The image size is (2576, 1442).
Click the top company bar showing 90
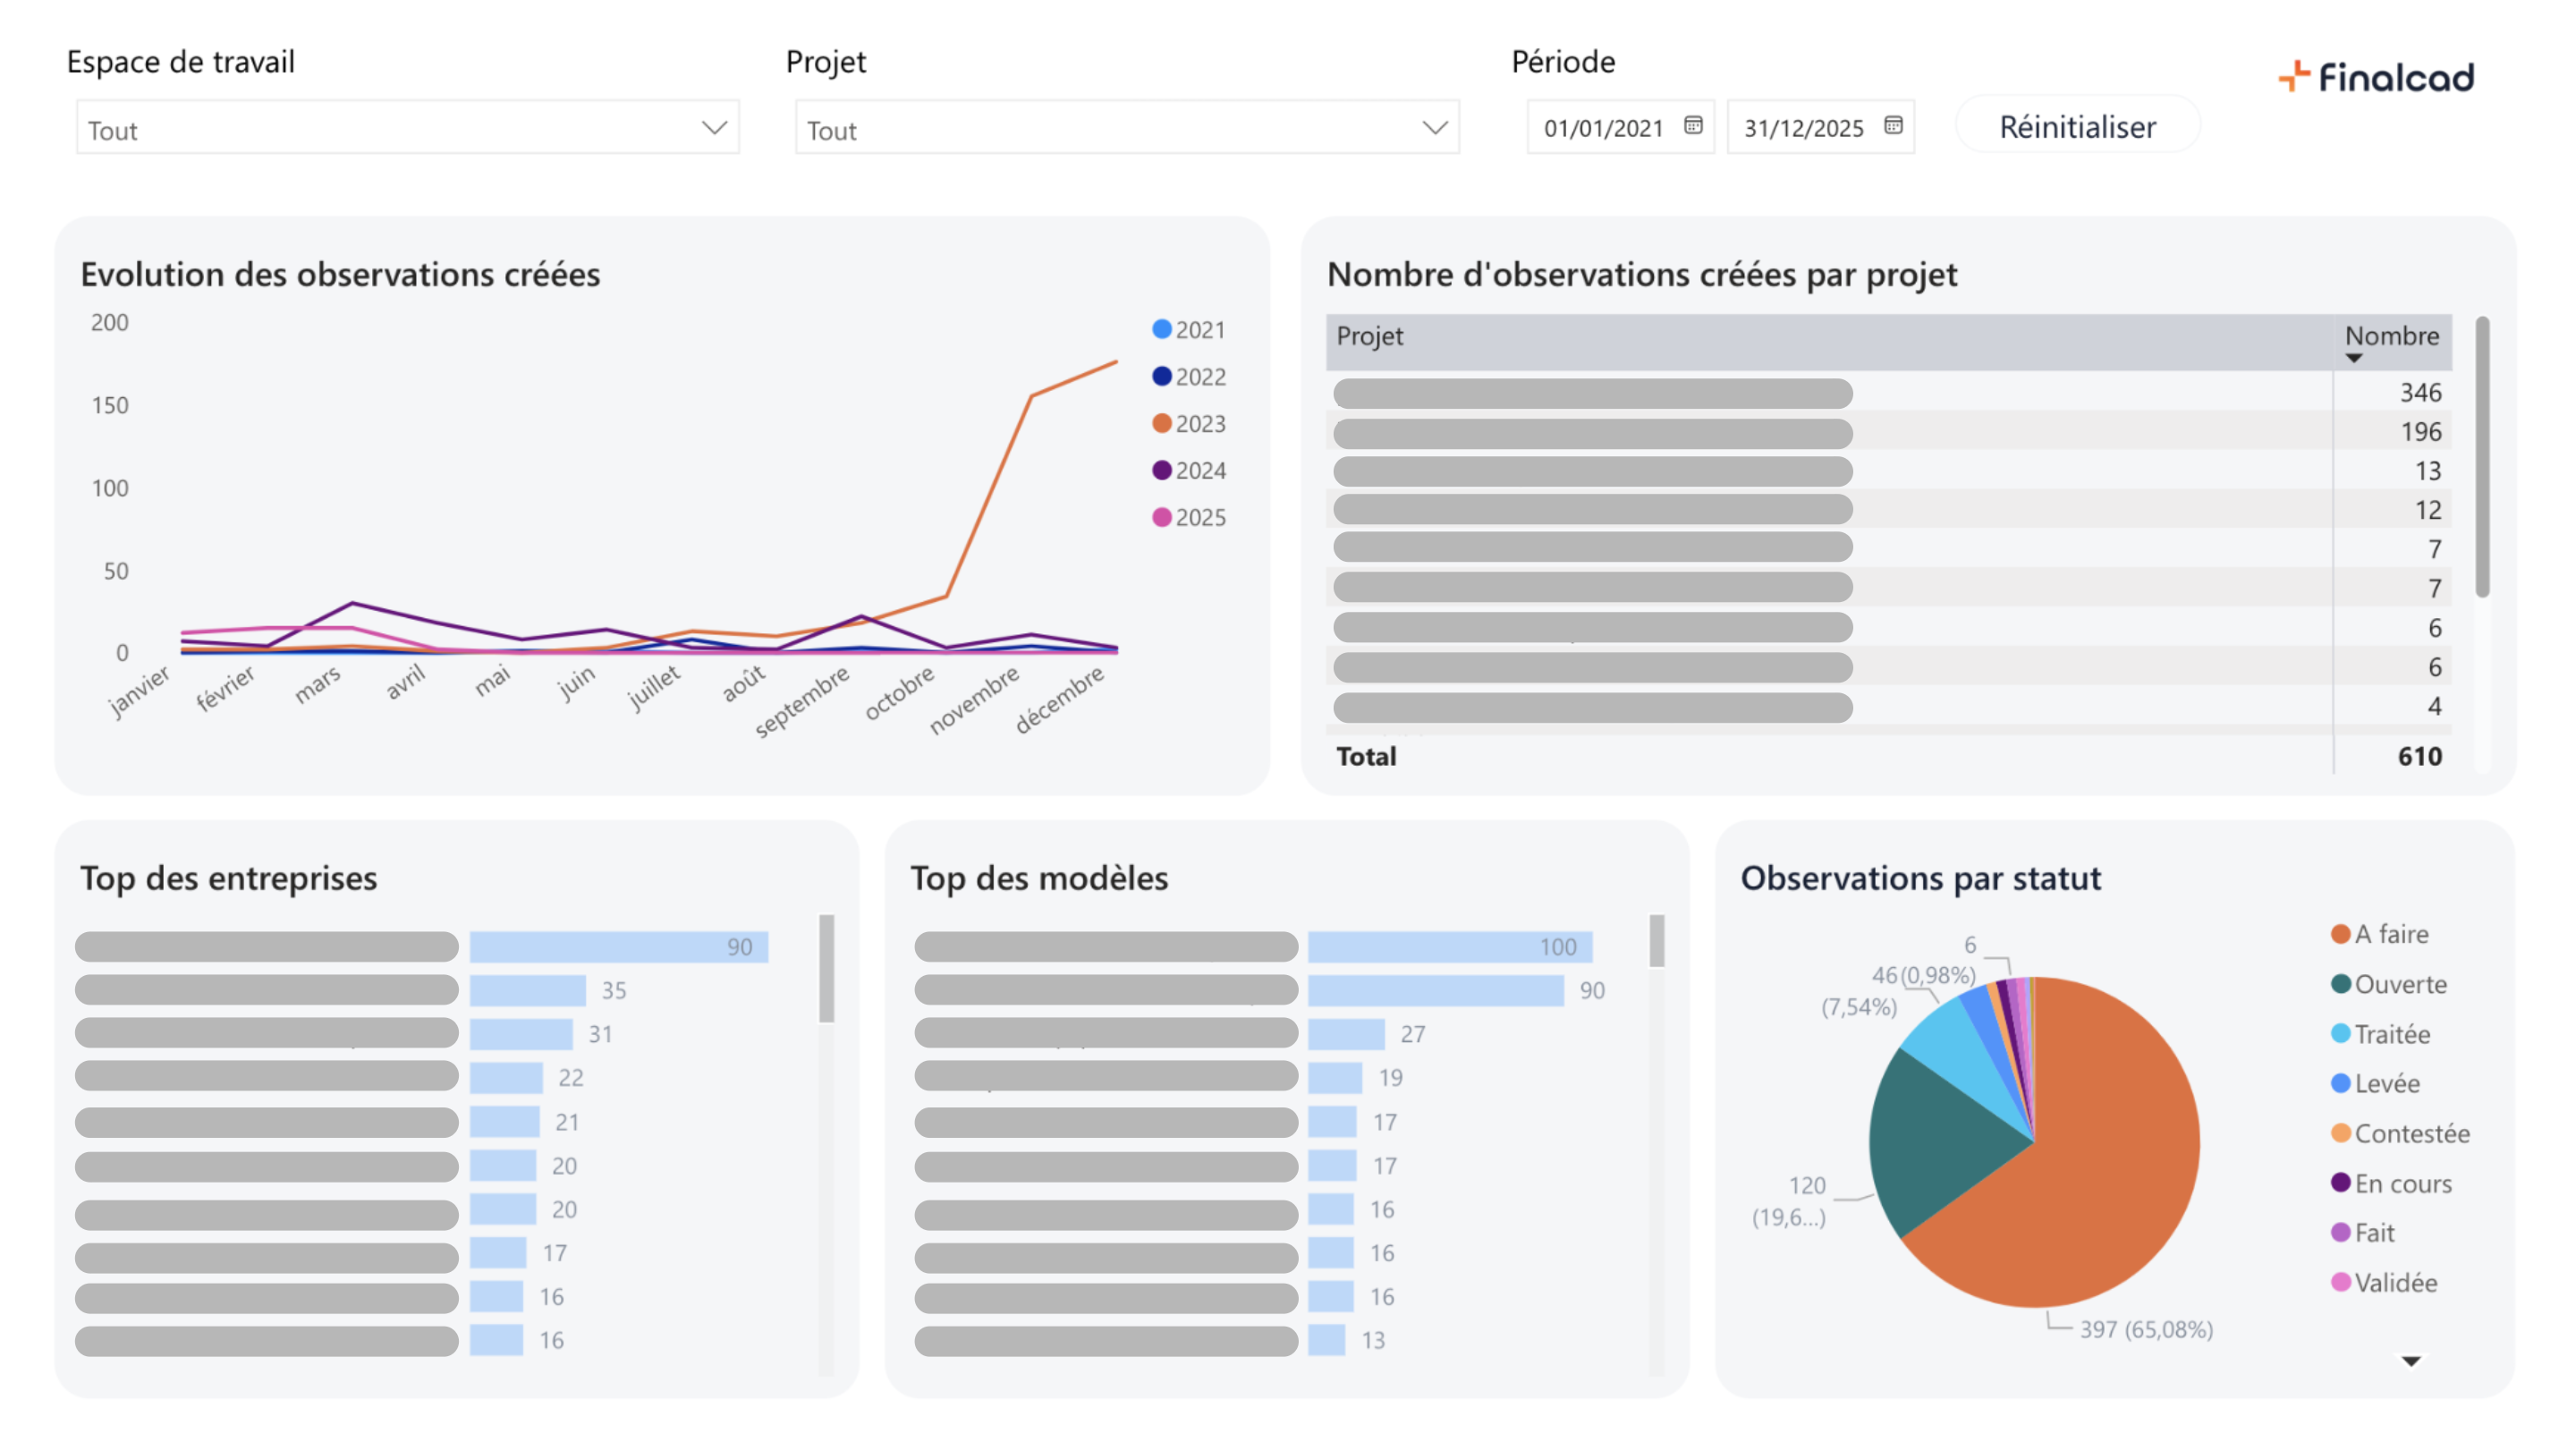[617, 947]
